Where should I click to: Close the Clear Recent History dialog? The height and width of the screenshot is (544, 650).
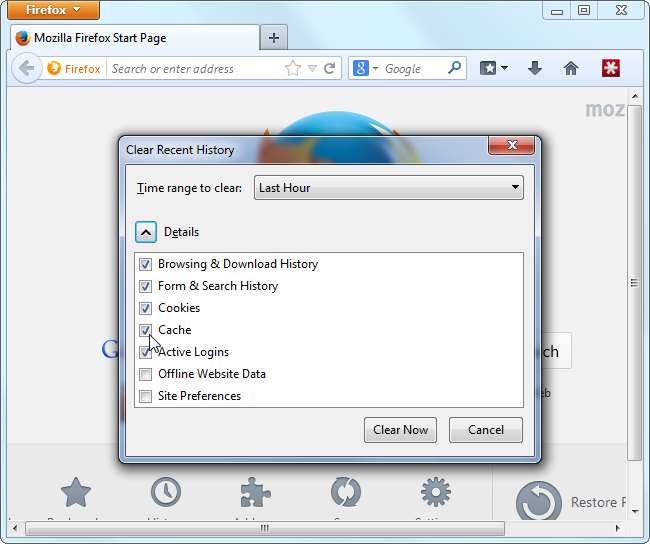pyautogui.click(x=512, y=145)
